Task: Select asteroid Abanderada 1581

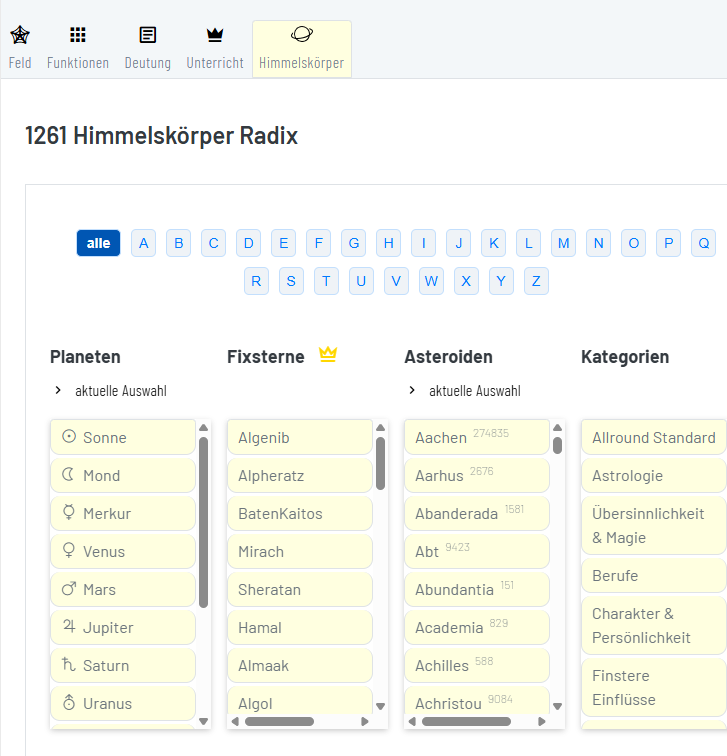Action: [x=477, y=513]
